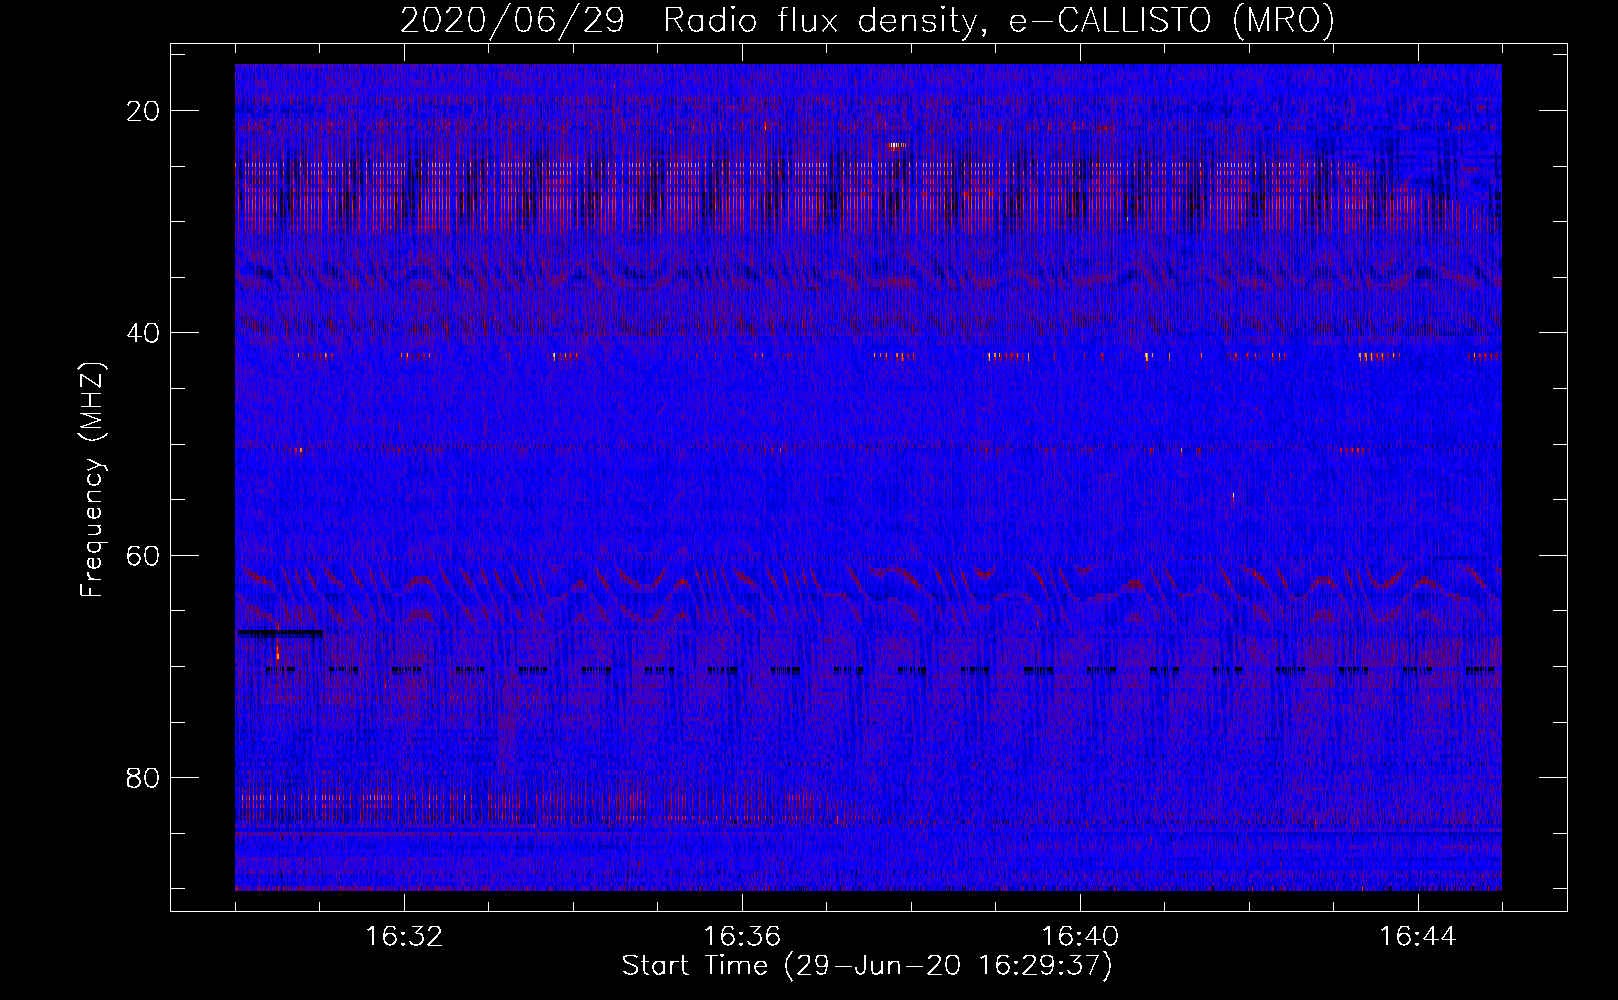Click the 16:40 time tick label
1618x1000 pixels.
1080,937
